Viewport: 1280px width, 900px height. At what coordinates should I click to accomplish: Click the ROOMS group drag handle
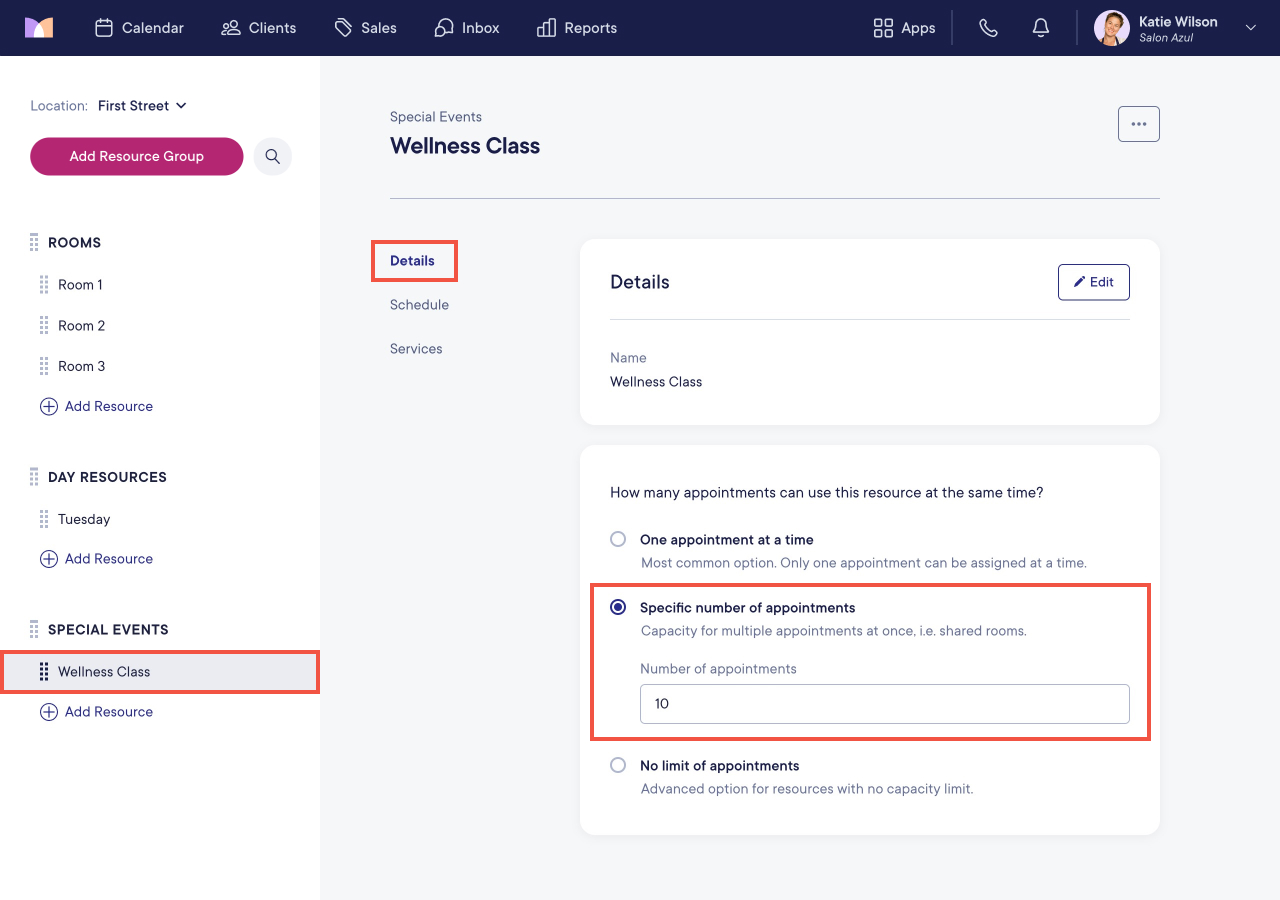[34, 243]
